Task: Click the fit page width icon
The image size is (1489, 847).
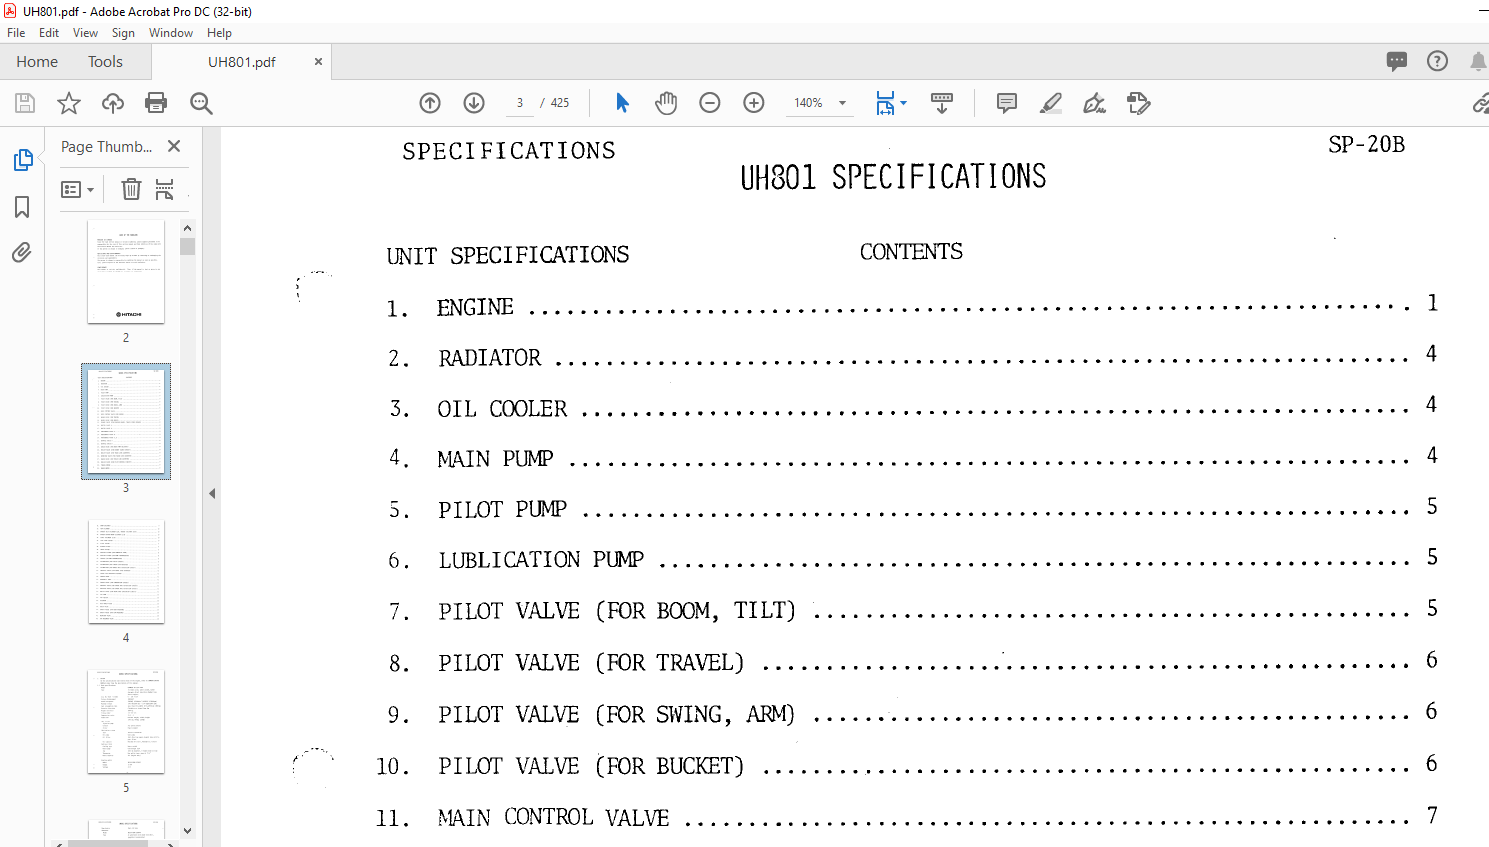Action: pos(885,103)
